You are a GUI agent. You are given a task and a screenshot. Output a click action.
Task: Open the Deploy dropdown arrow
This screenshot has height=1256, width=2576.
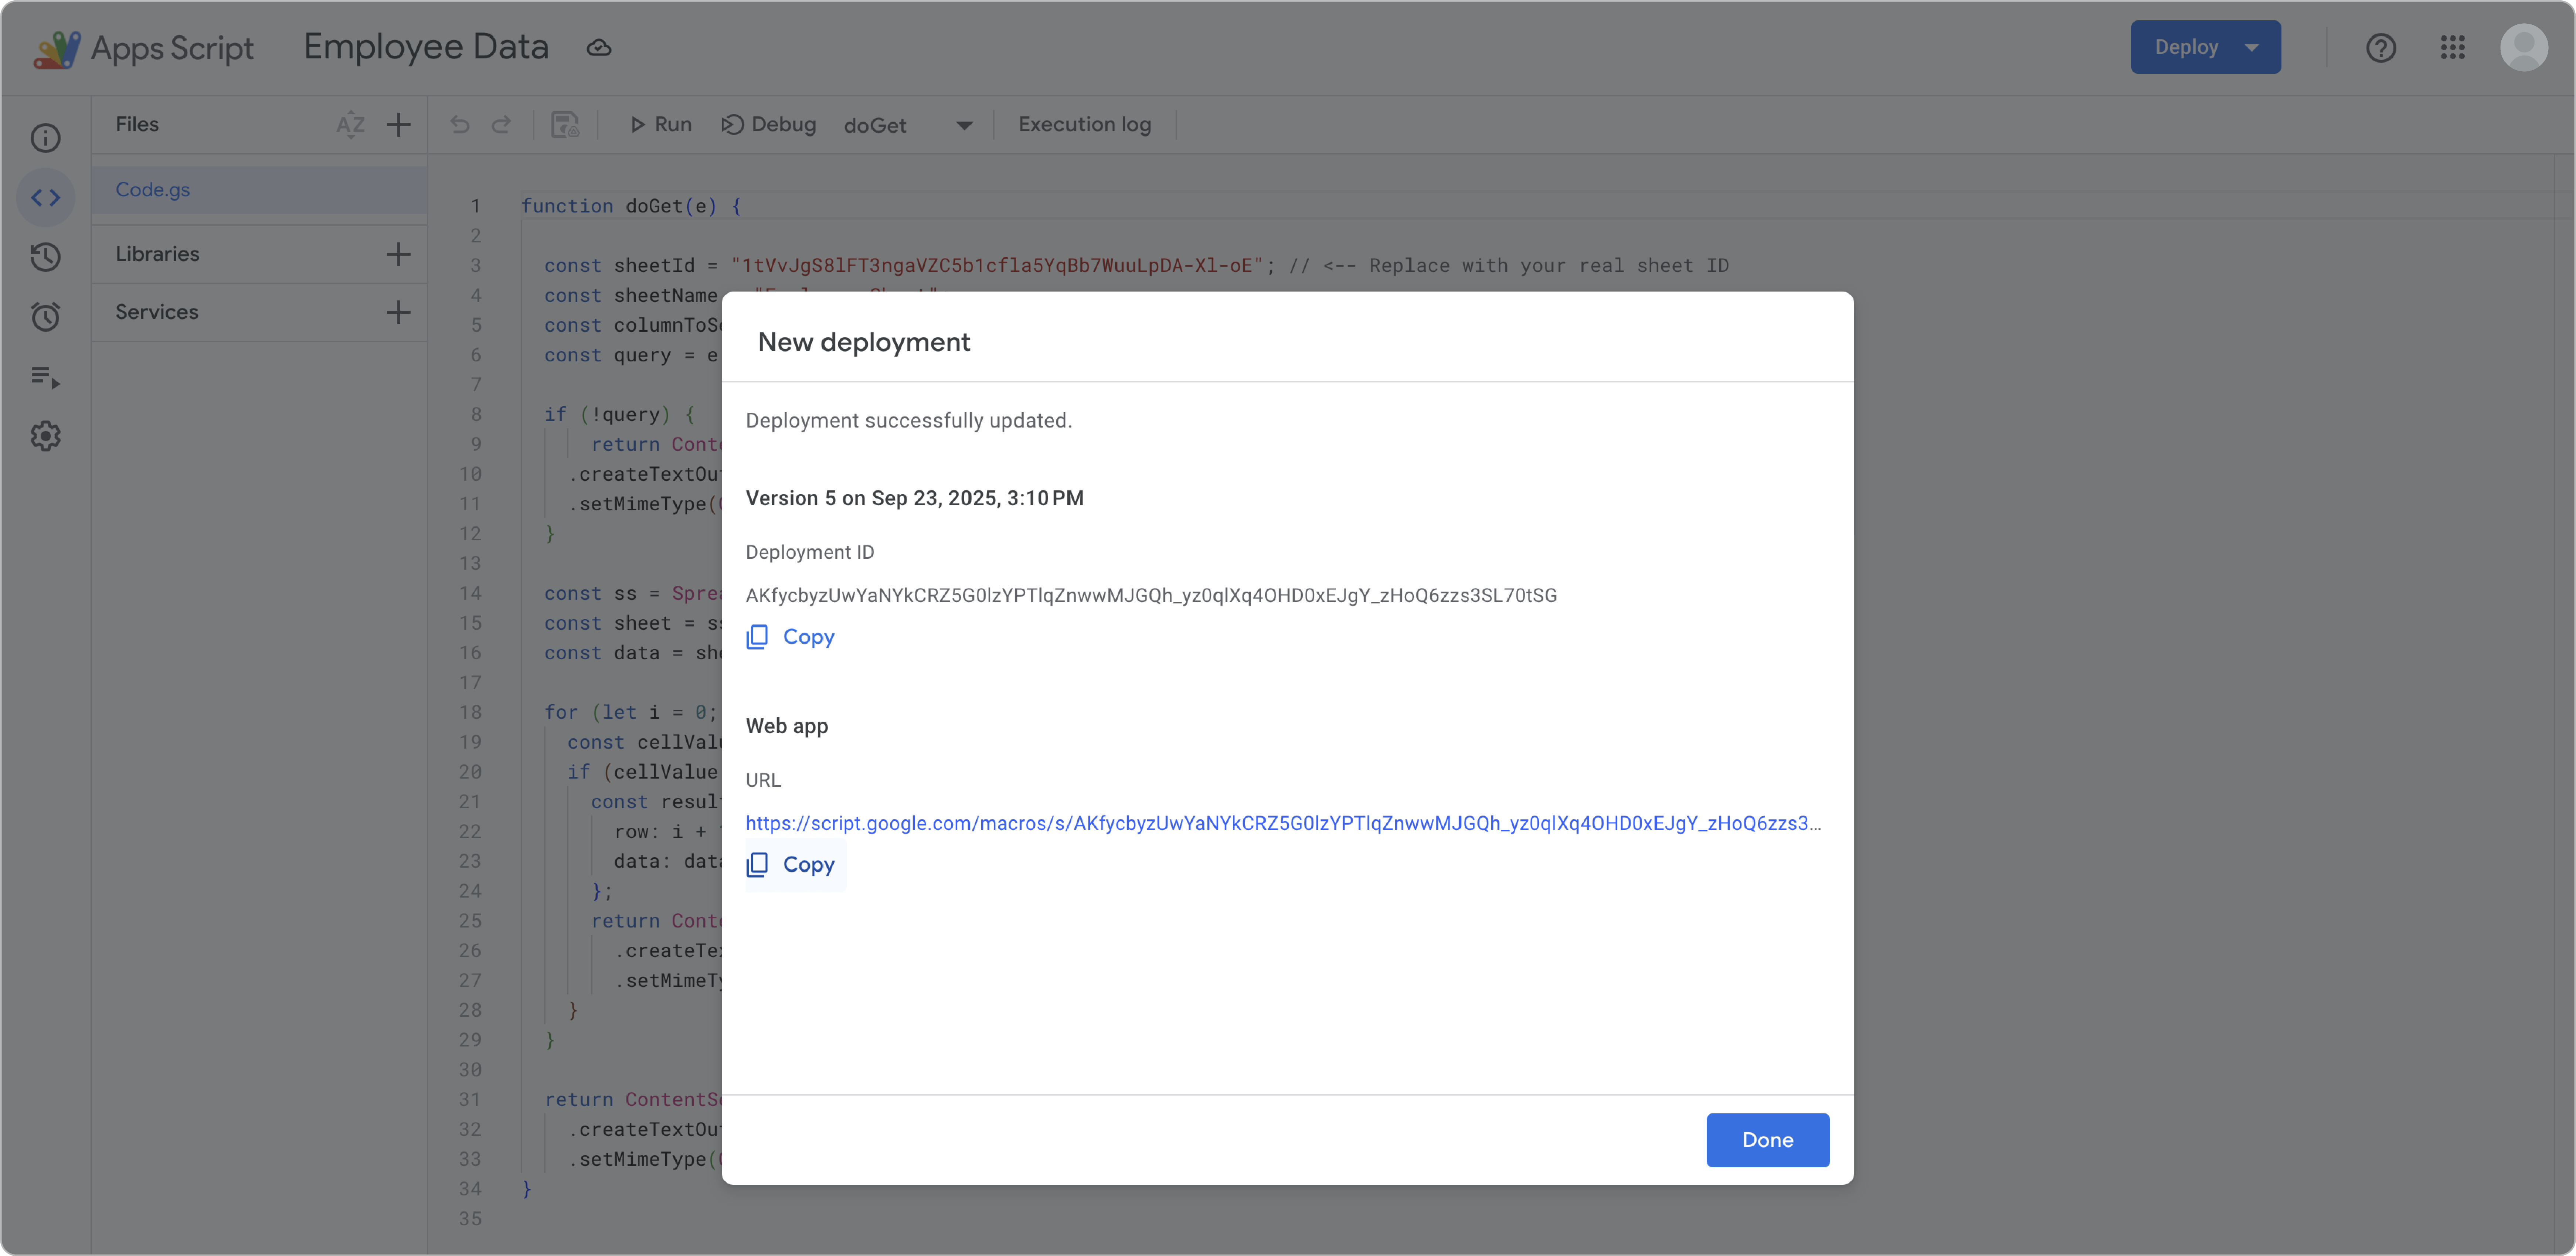2251,47
